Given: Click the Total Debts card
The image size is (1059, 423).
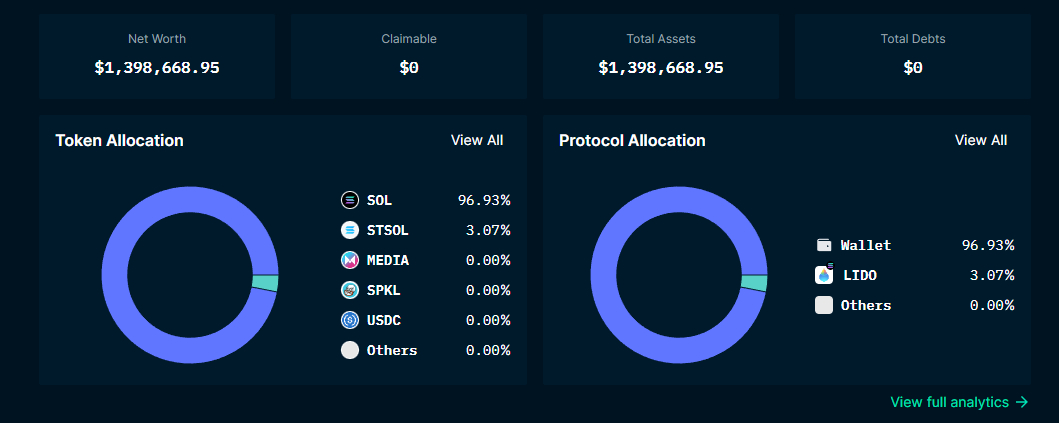Looking at the screenshot, I should [913, 56].
